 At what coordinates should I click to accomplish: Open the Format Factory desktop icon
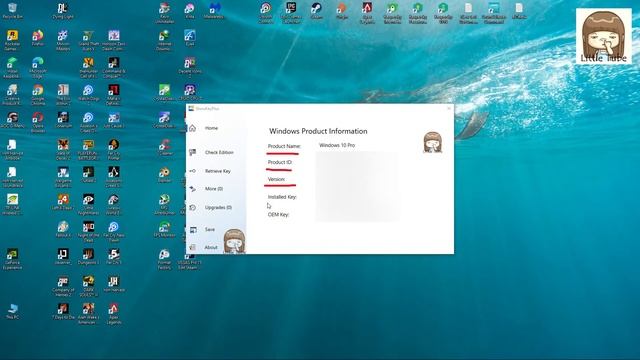click(164, 259)
